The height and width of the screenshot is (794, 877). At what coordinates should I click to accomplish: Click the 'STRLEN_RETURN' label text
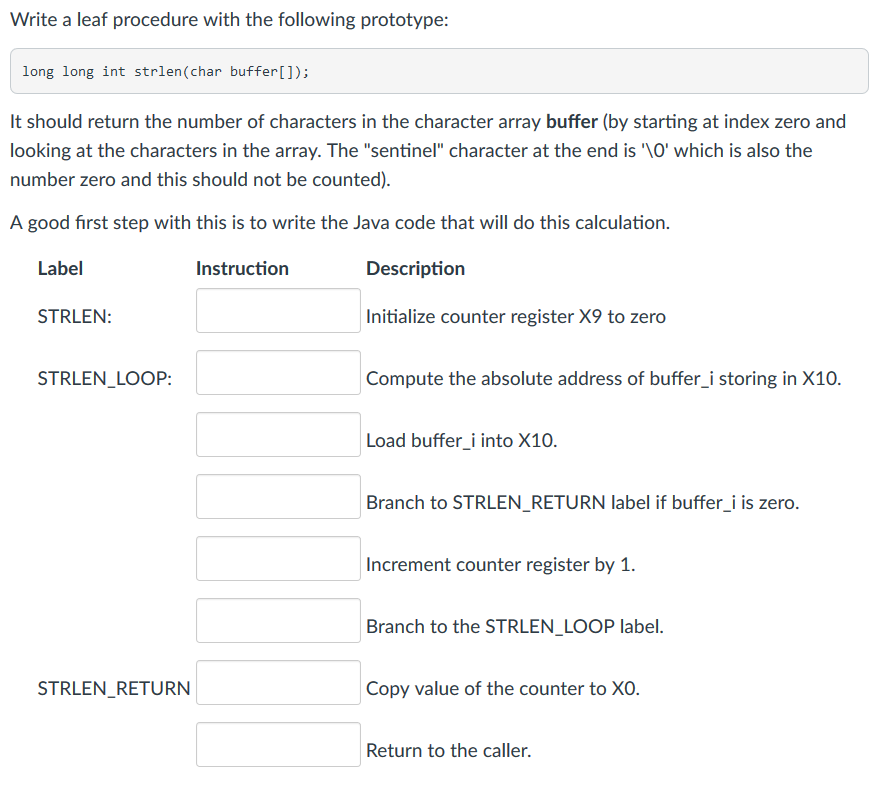click(114, 688)
